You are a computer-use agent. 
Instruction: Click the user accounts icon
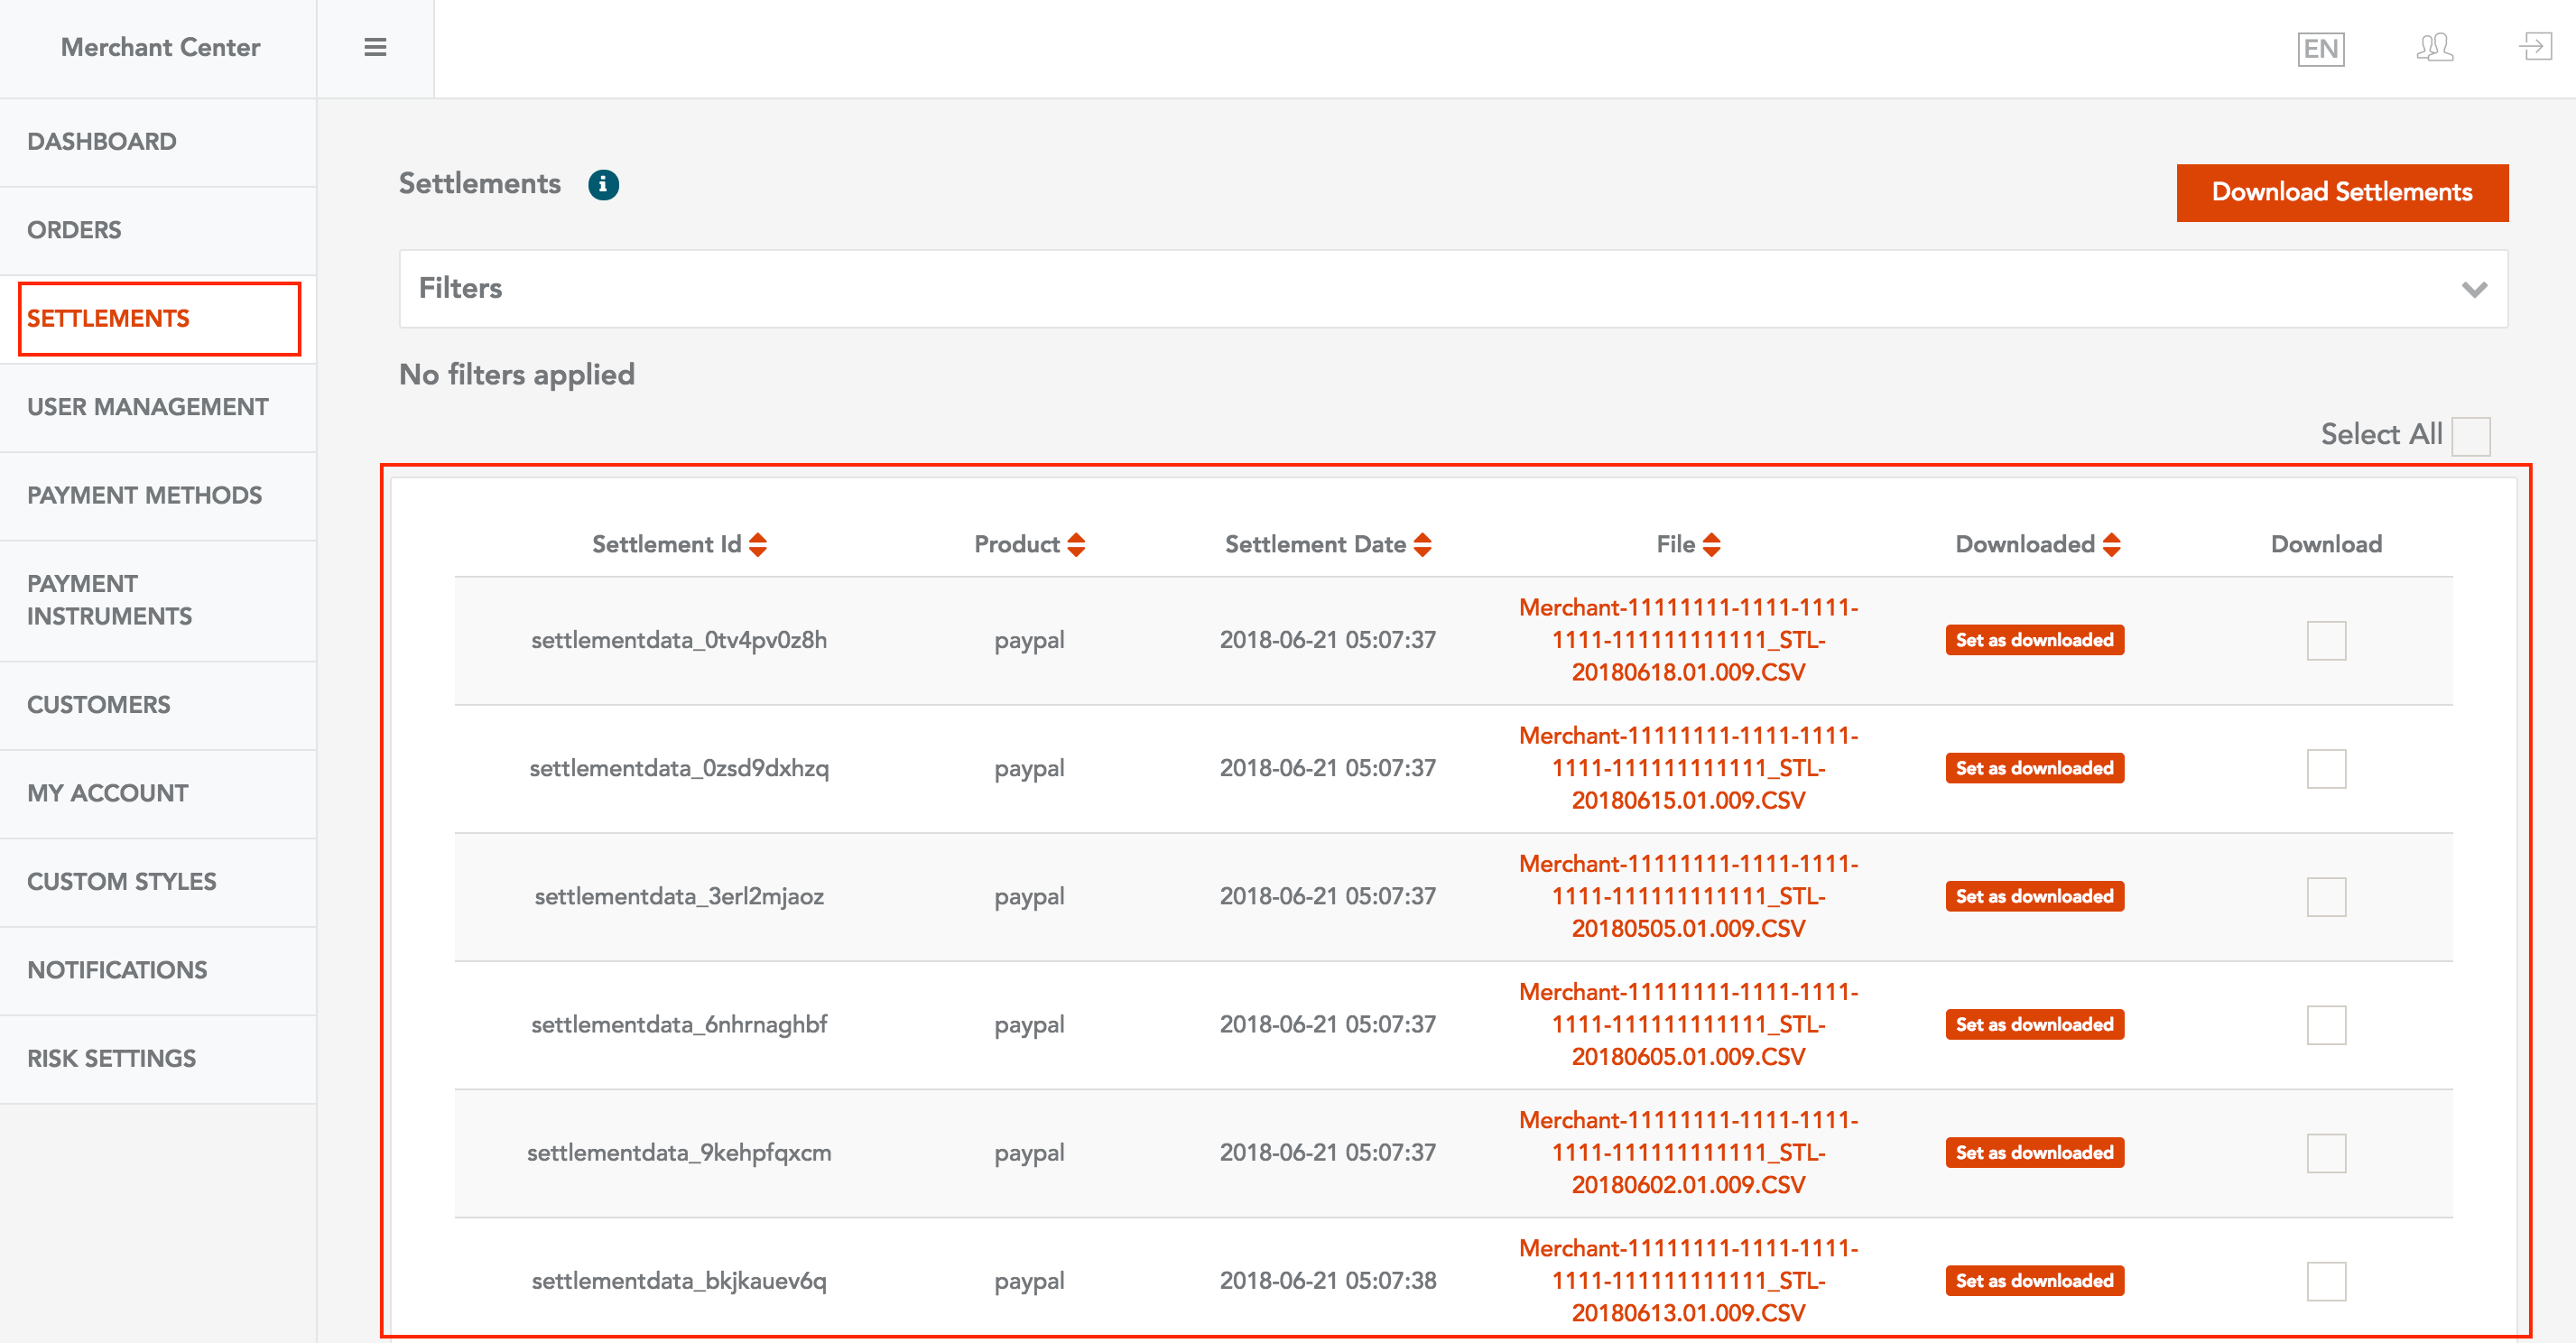pyautogui.click(x=2434, y=47)
